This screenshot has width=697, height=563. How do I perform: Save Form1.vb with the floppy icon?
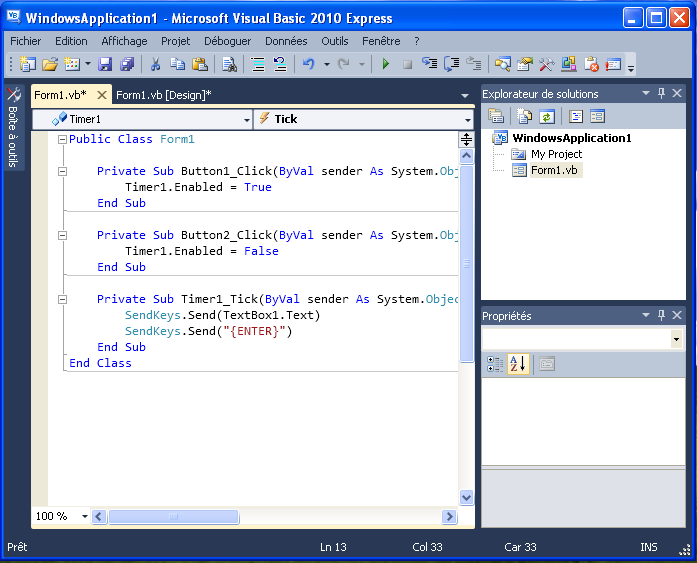105,64
